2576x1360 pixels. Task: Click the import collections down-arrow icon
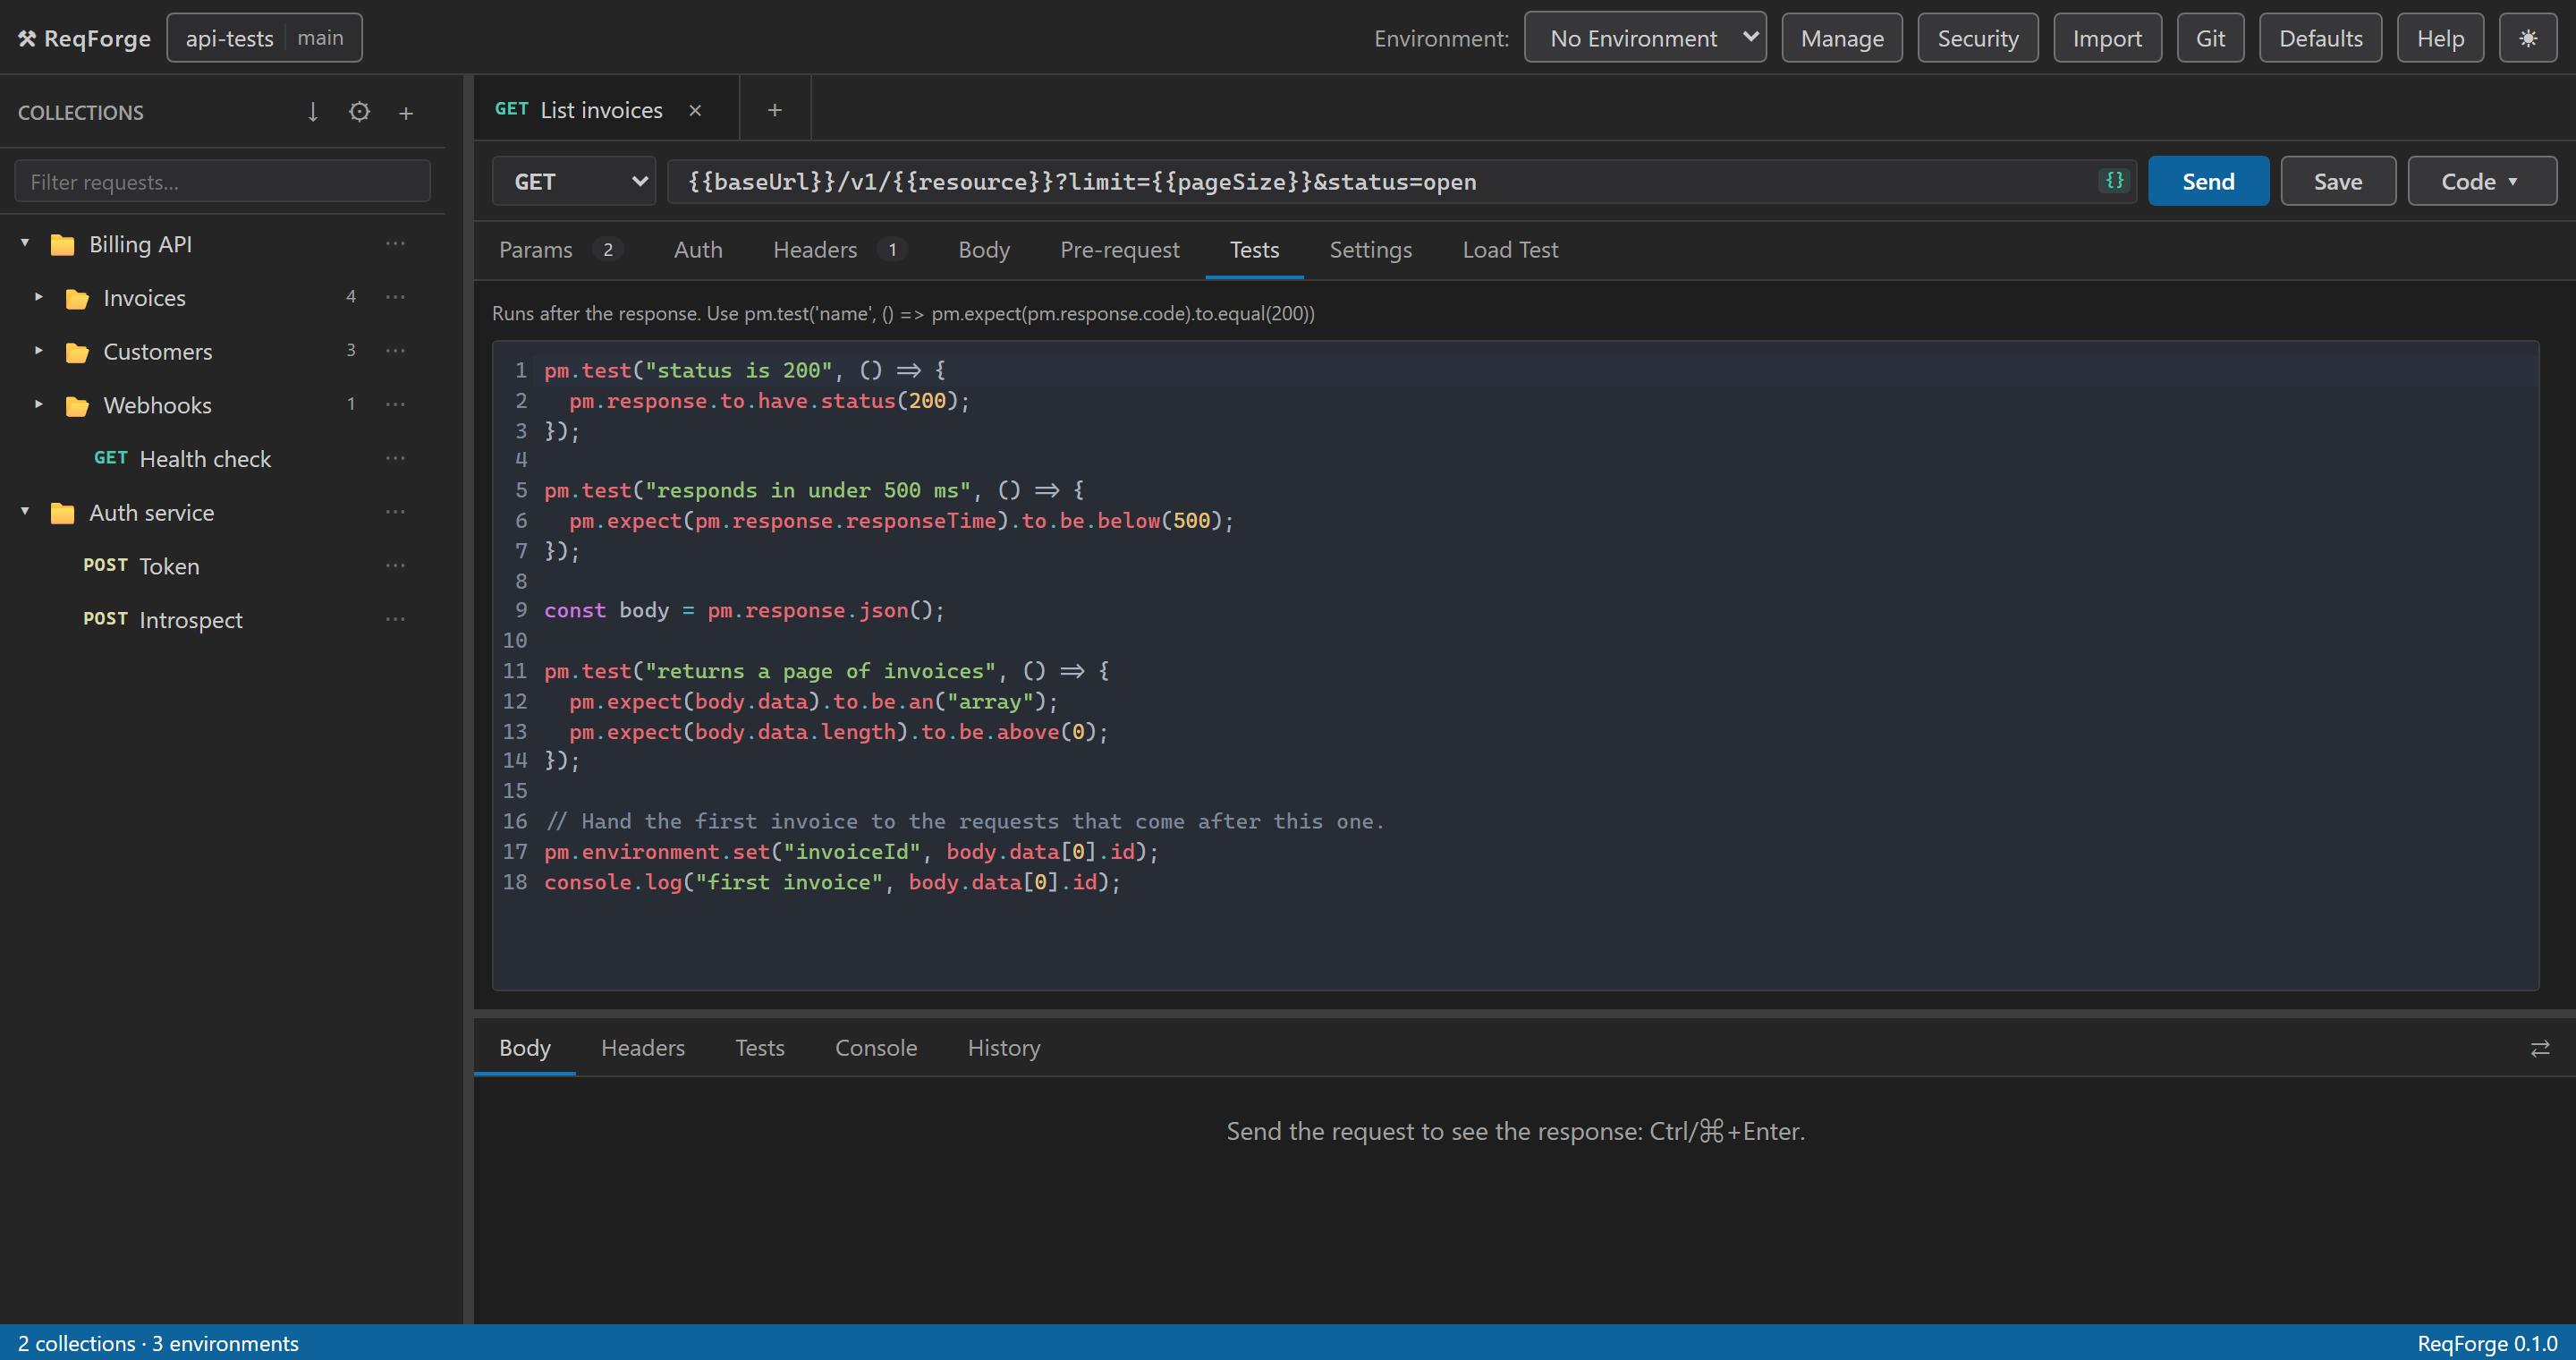(x=313, y=112)
